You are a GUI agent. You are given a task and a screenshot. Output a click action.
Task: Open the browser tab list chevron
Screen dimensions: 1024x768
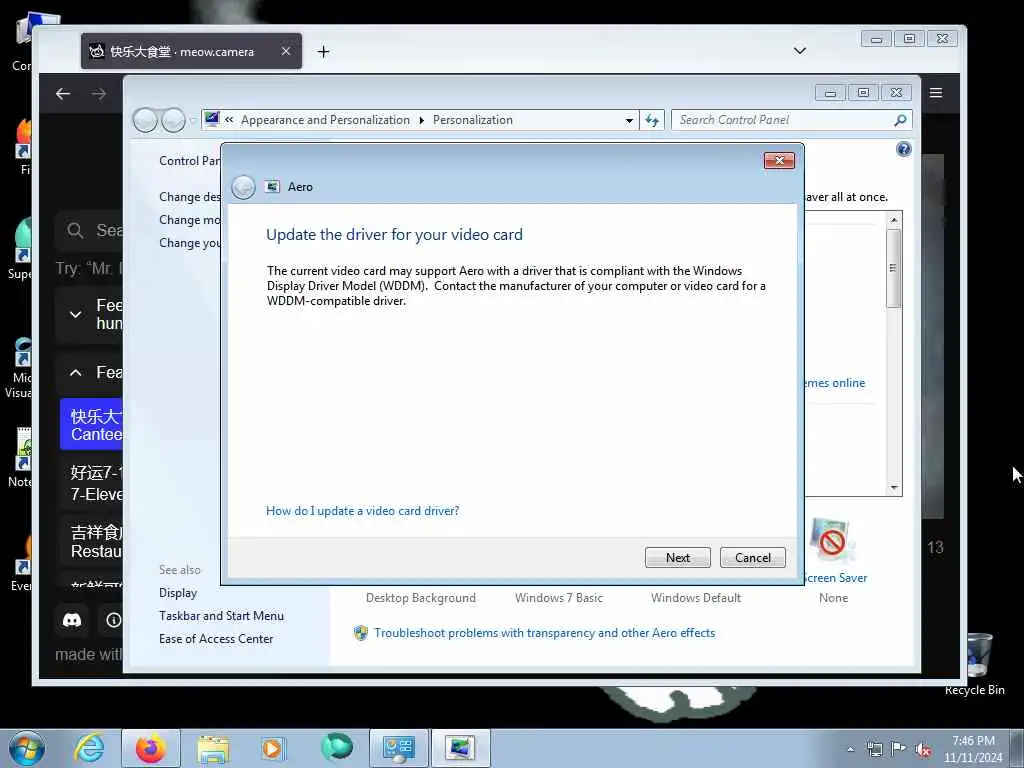pos(799,51)
